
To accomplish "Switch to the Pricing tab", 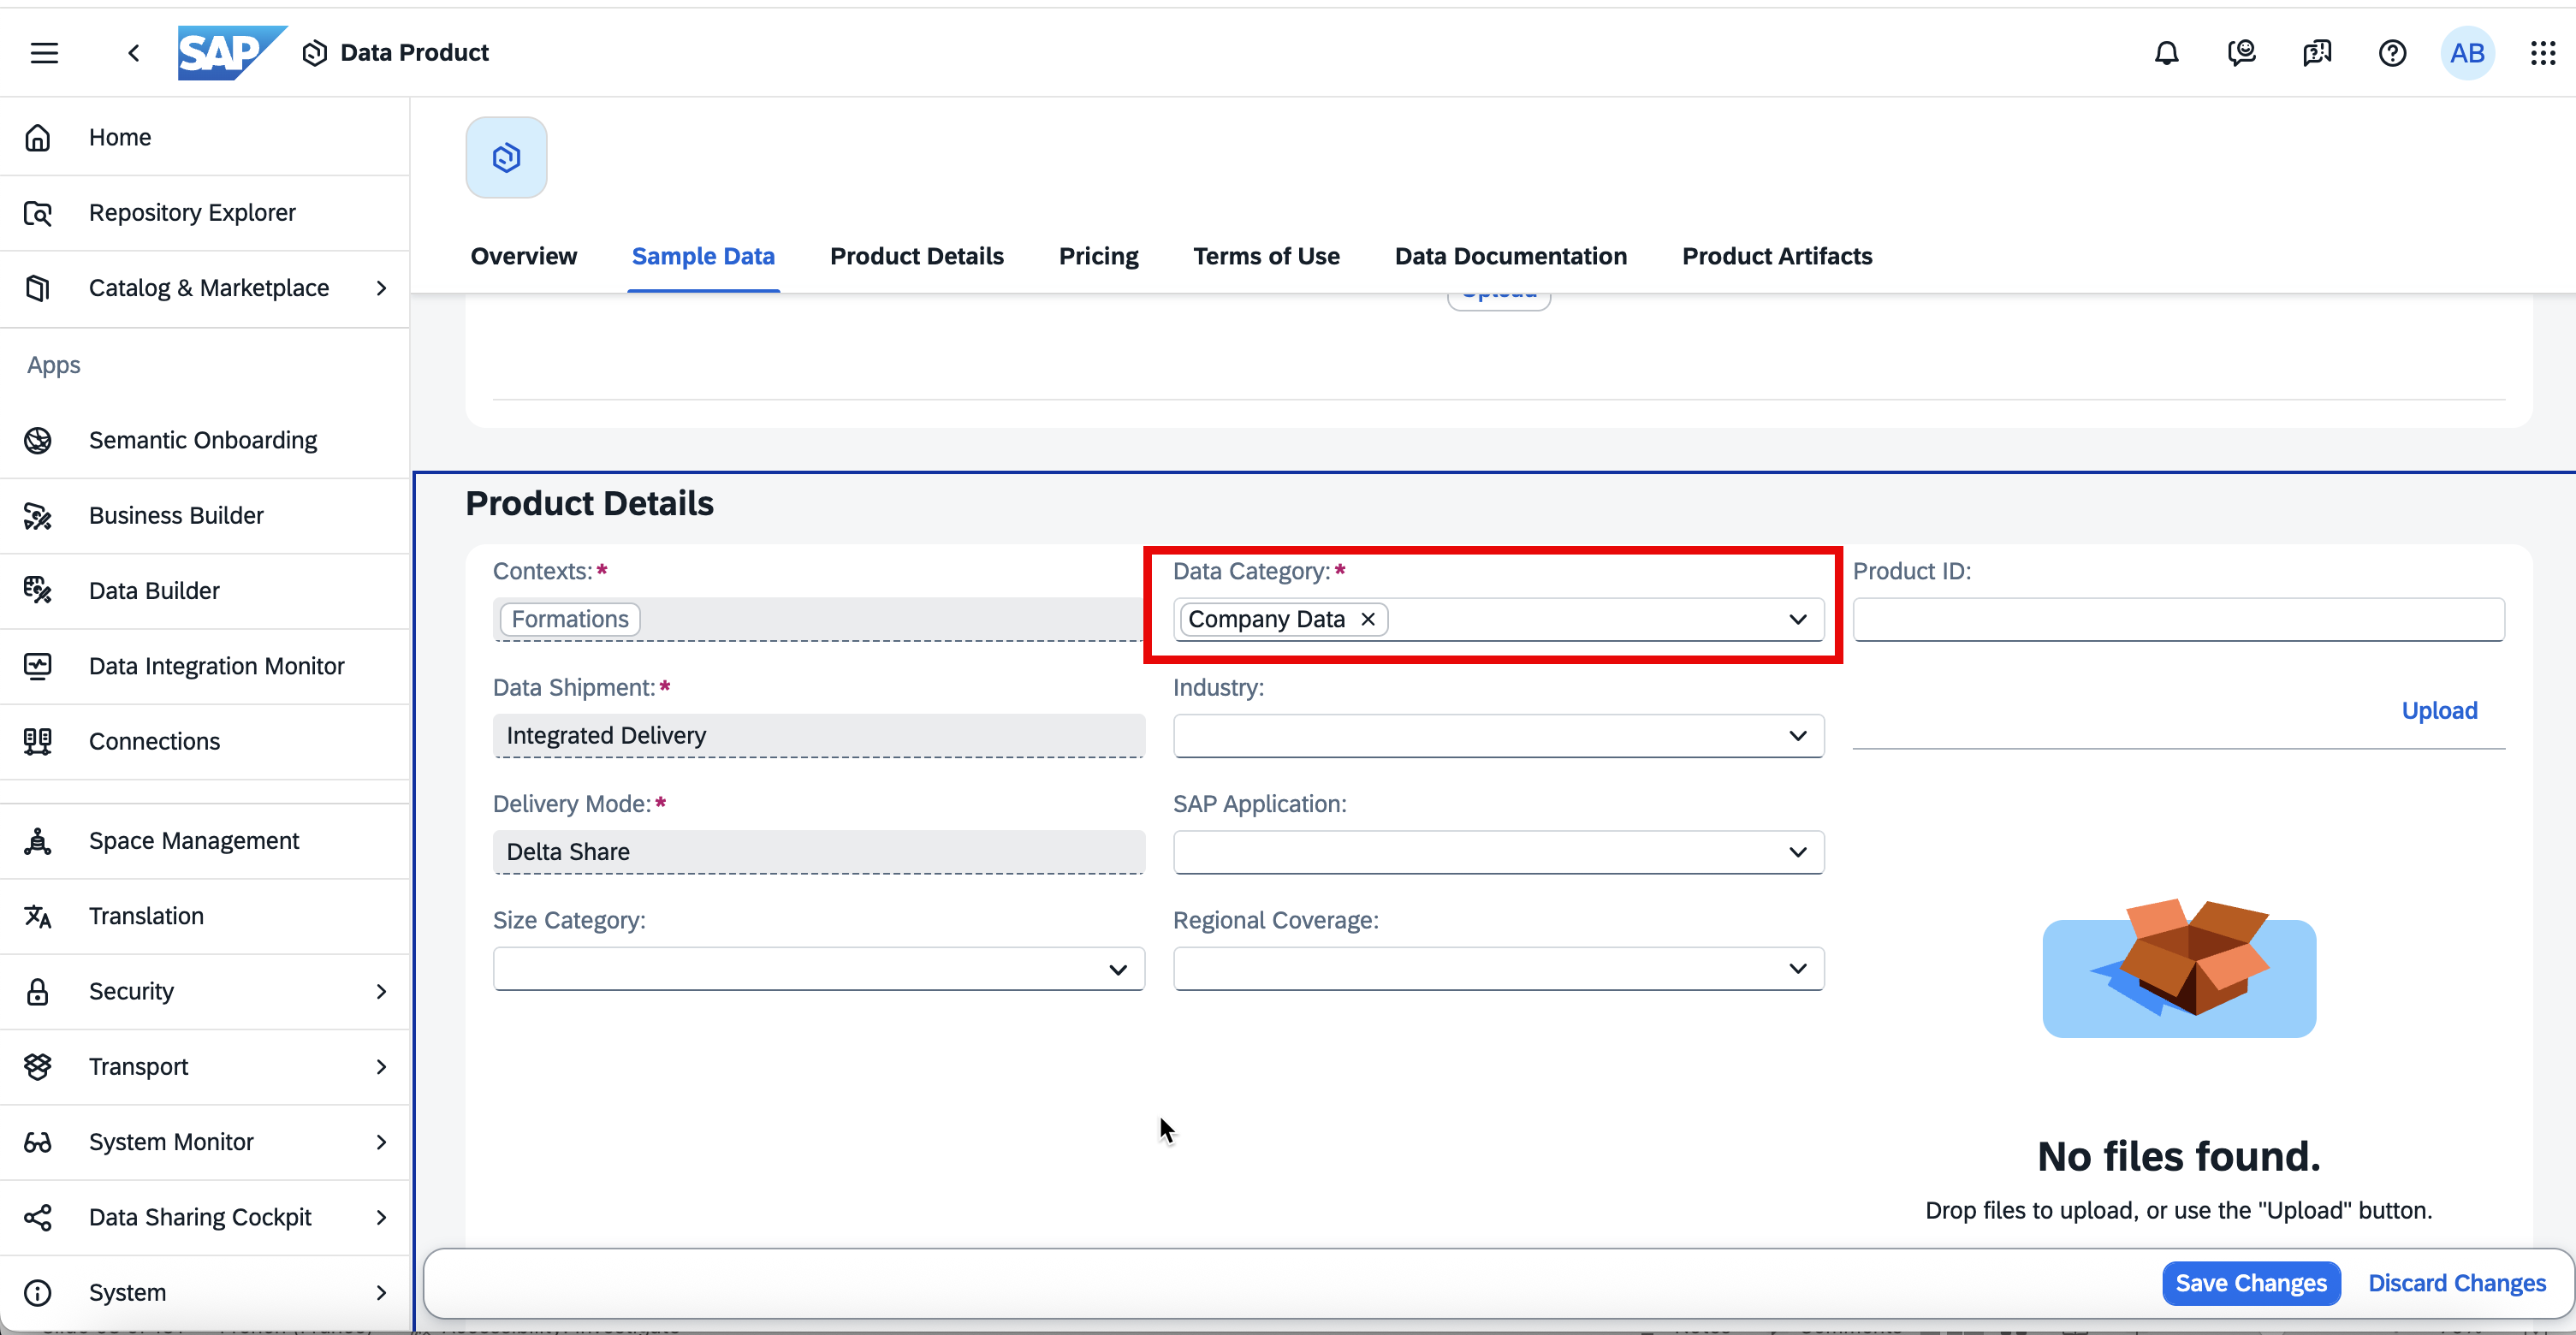I will coord(1098,256).
